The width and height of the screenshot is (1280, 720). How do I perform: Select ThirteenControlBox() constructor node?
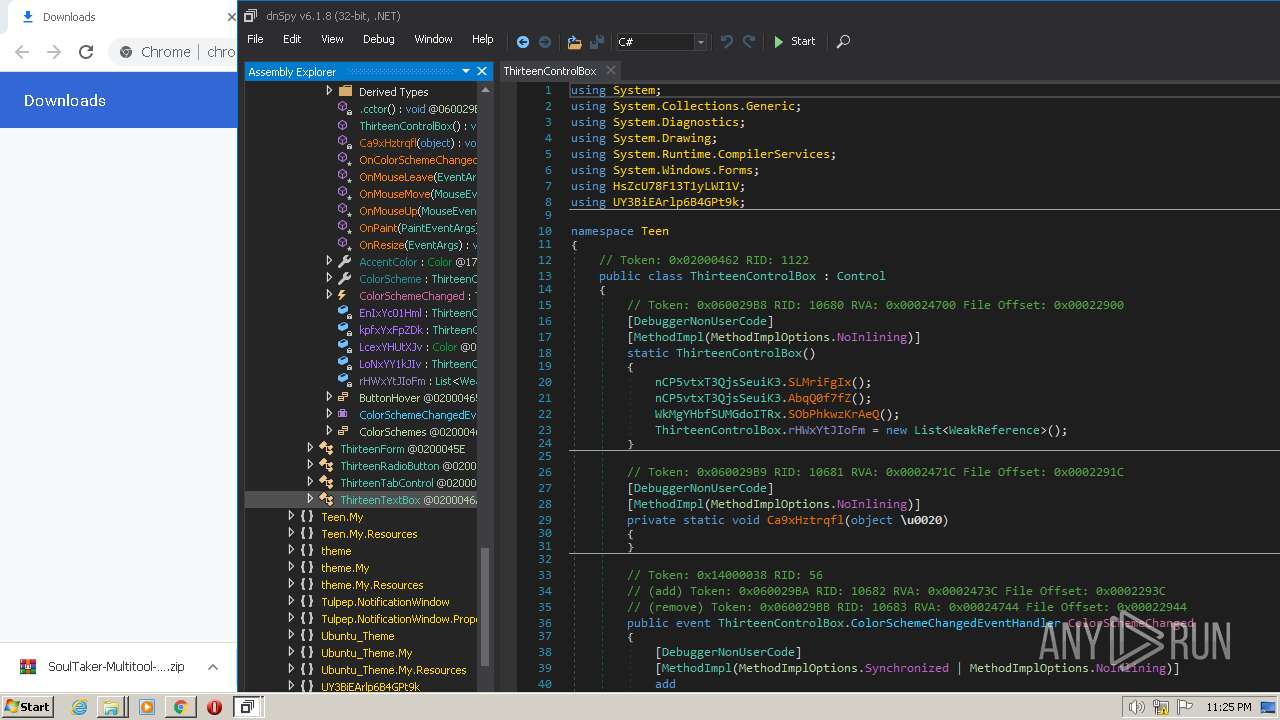pyautogui.click(x=418, y=126)
